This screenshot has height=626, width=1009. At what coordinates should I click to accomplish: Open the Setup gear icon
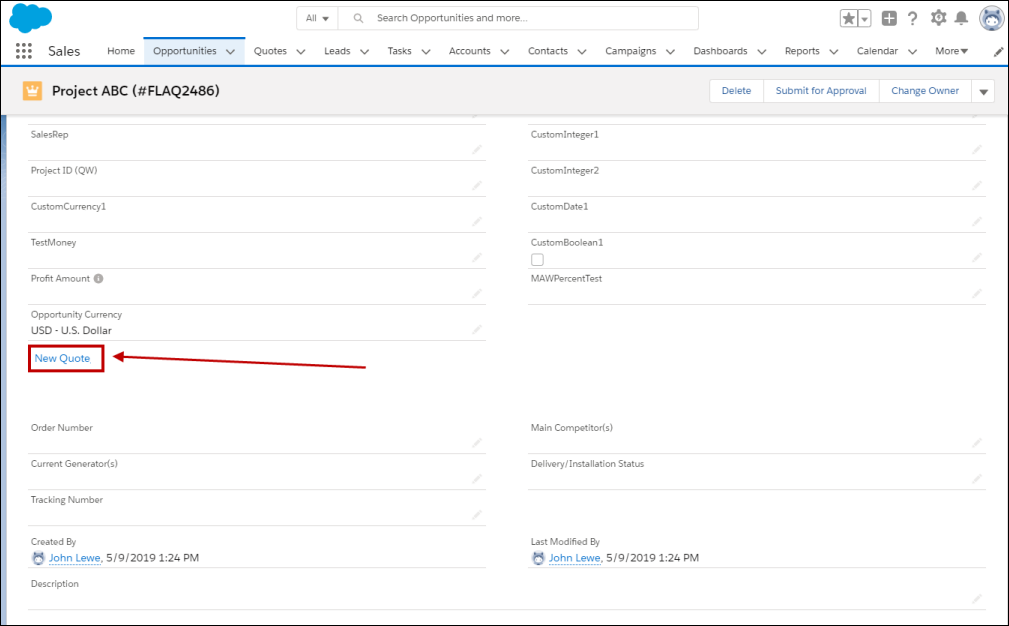[x=938, y=19]
